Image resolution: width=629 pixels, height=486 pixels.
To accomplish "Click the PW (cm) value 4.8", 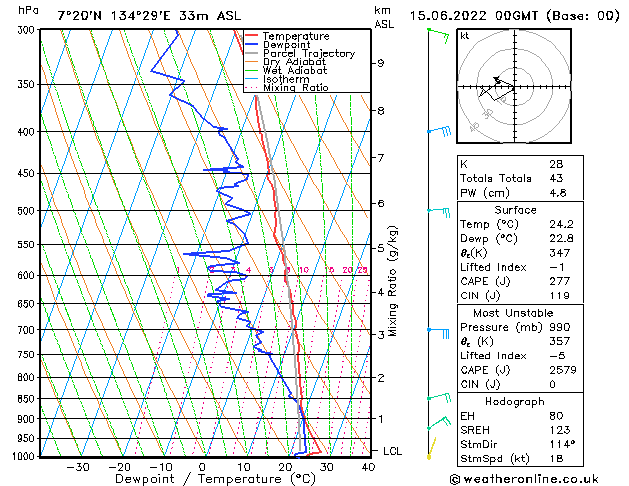I will pos(558,192).
